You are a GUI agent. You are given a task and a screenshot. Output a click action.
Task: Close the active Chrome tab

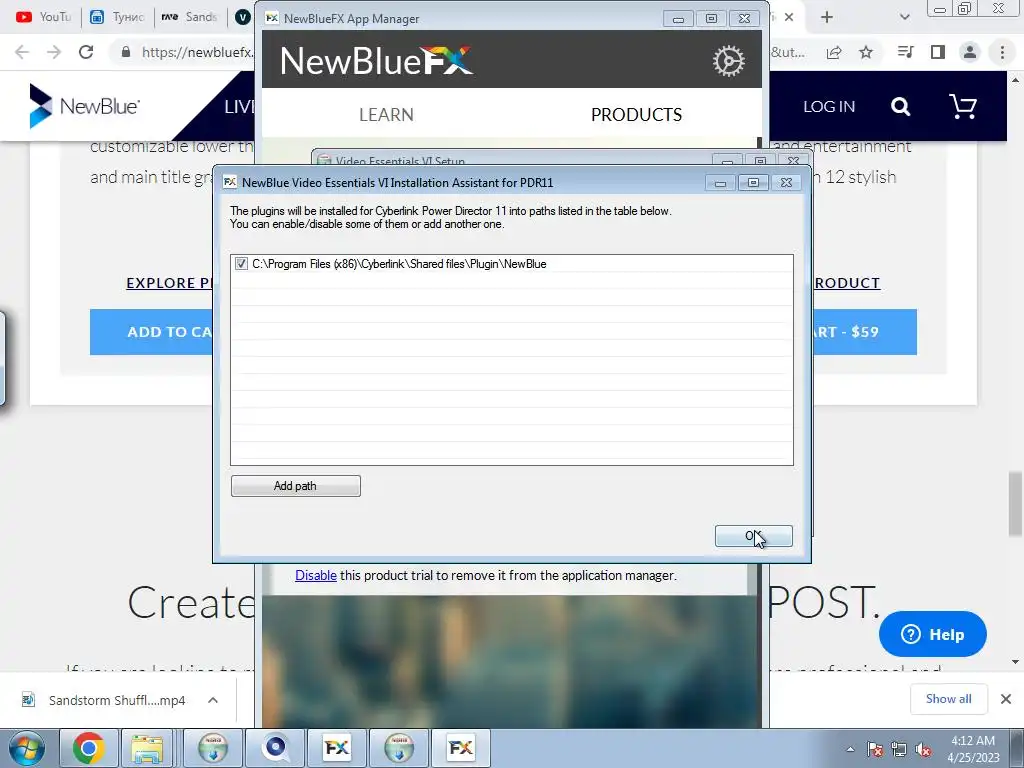coord(789,17)
